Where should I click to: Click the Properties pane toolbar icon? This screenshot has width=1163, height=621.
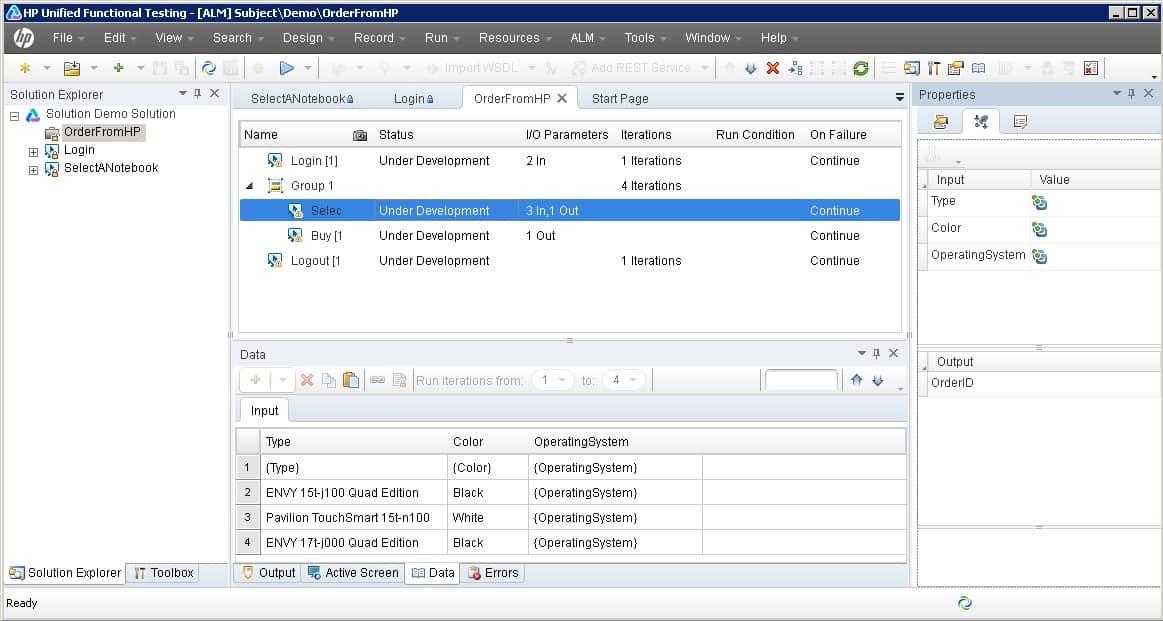955,68
